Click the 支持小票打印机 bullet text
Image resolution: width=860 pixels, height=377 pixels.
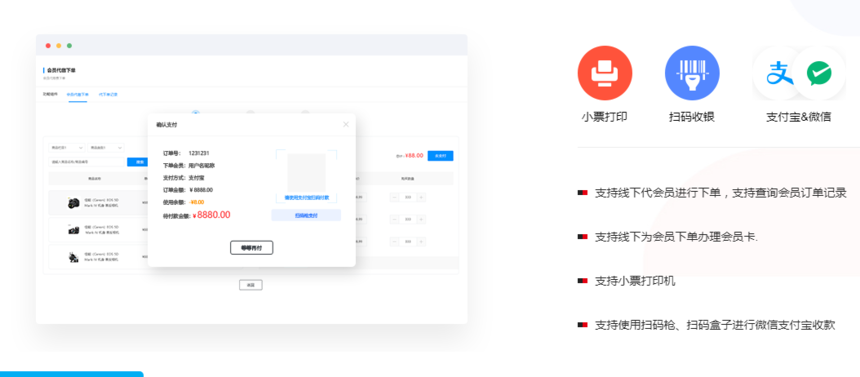click(635, 282)
